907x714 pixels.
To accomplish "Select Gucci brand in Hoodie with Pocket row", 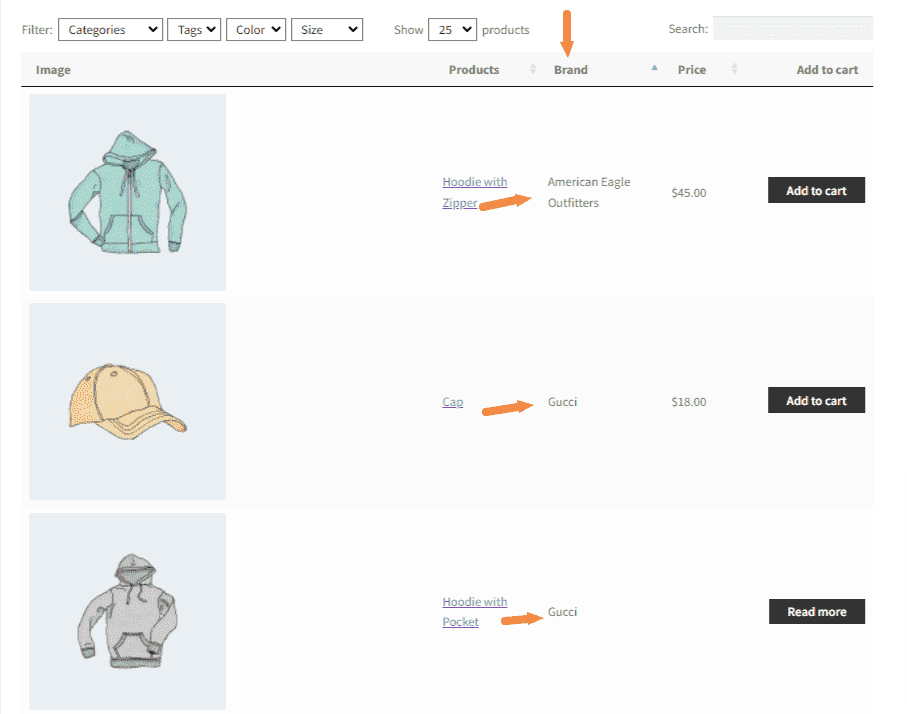I will [x=562, y=612].
